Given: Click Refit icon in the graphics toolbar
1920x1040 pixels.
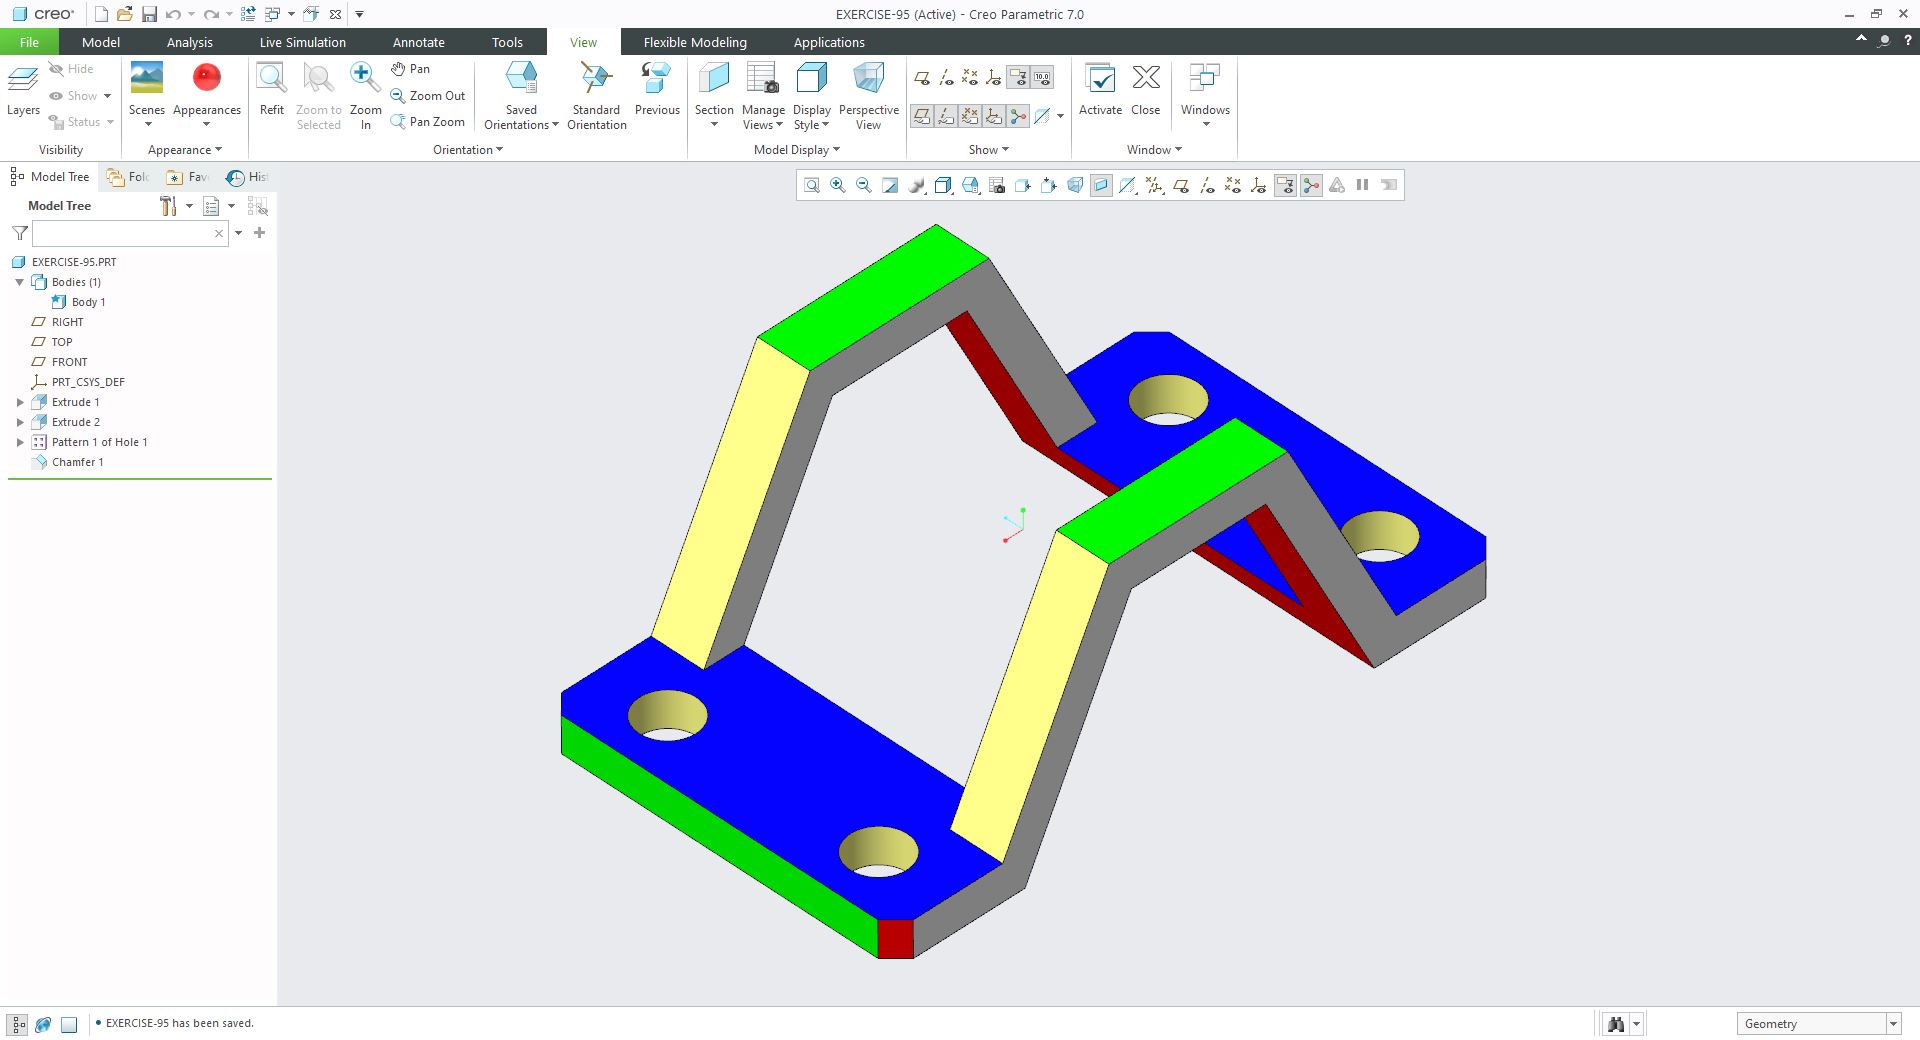Looking at the screenshot, I should 812,185.
